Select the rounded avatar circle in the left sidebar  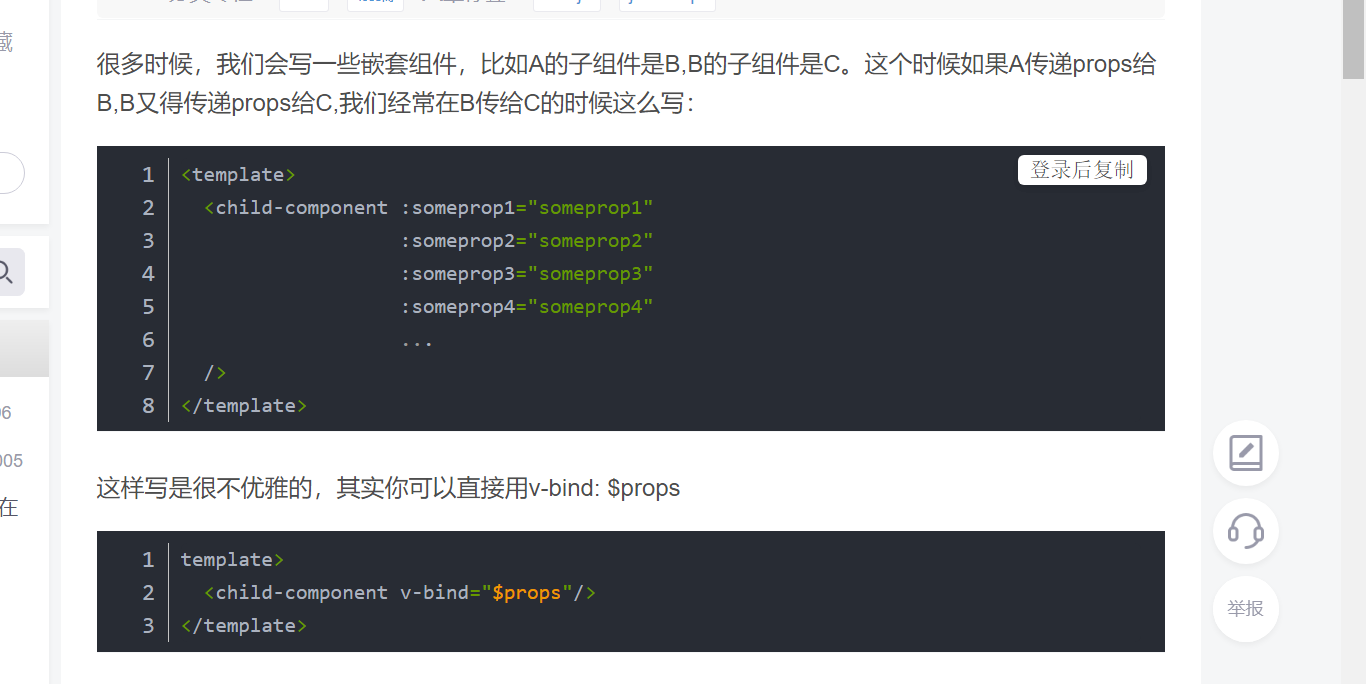(8, 172)
